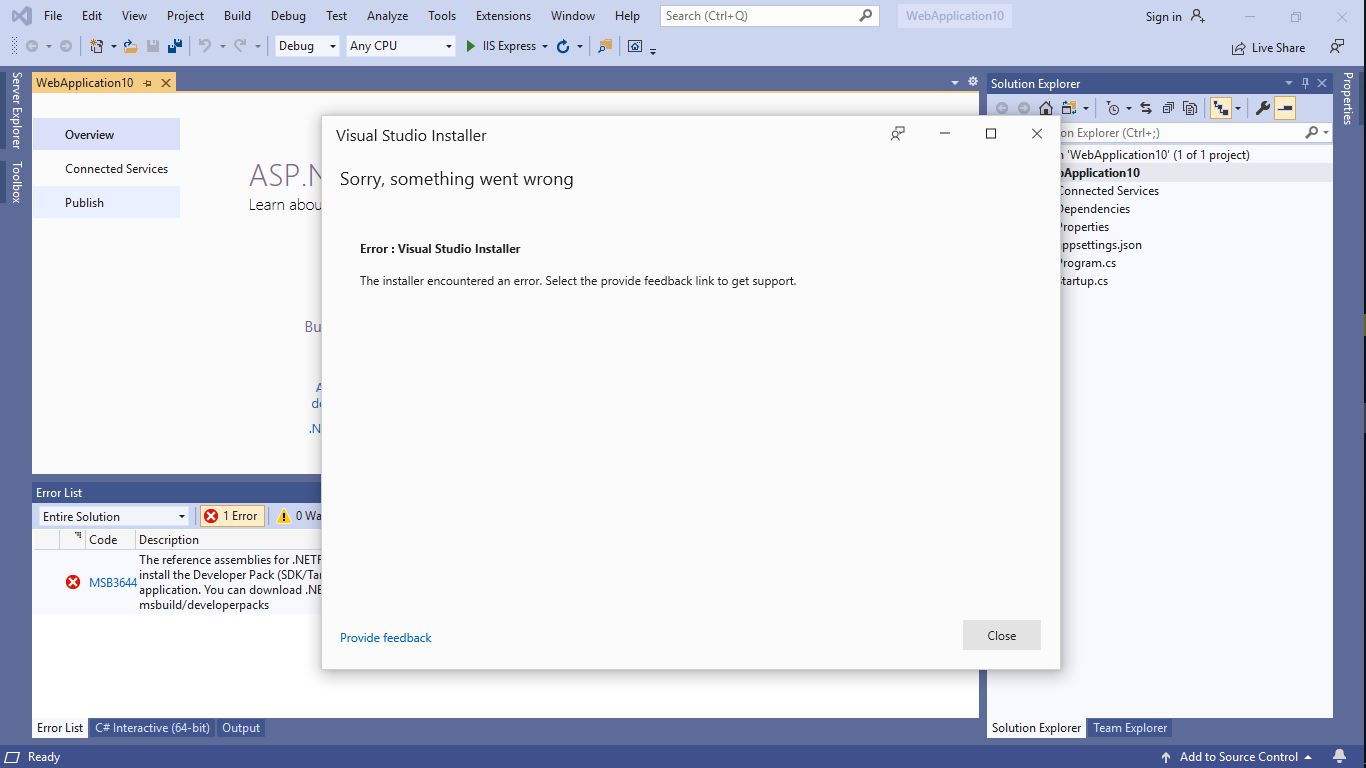The height and width of the screenshot is (768, 1366).
Task: Select Startup.cs in Solution Explorer
Action: [1083, 281]
